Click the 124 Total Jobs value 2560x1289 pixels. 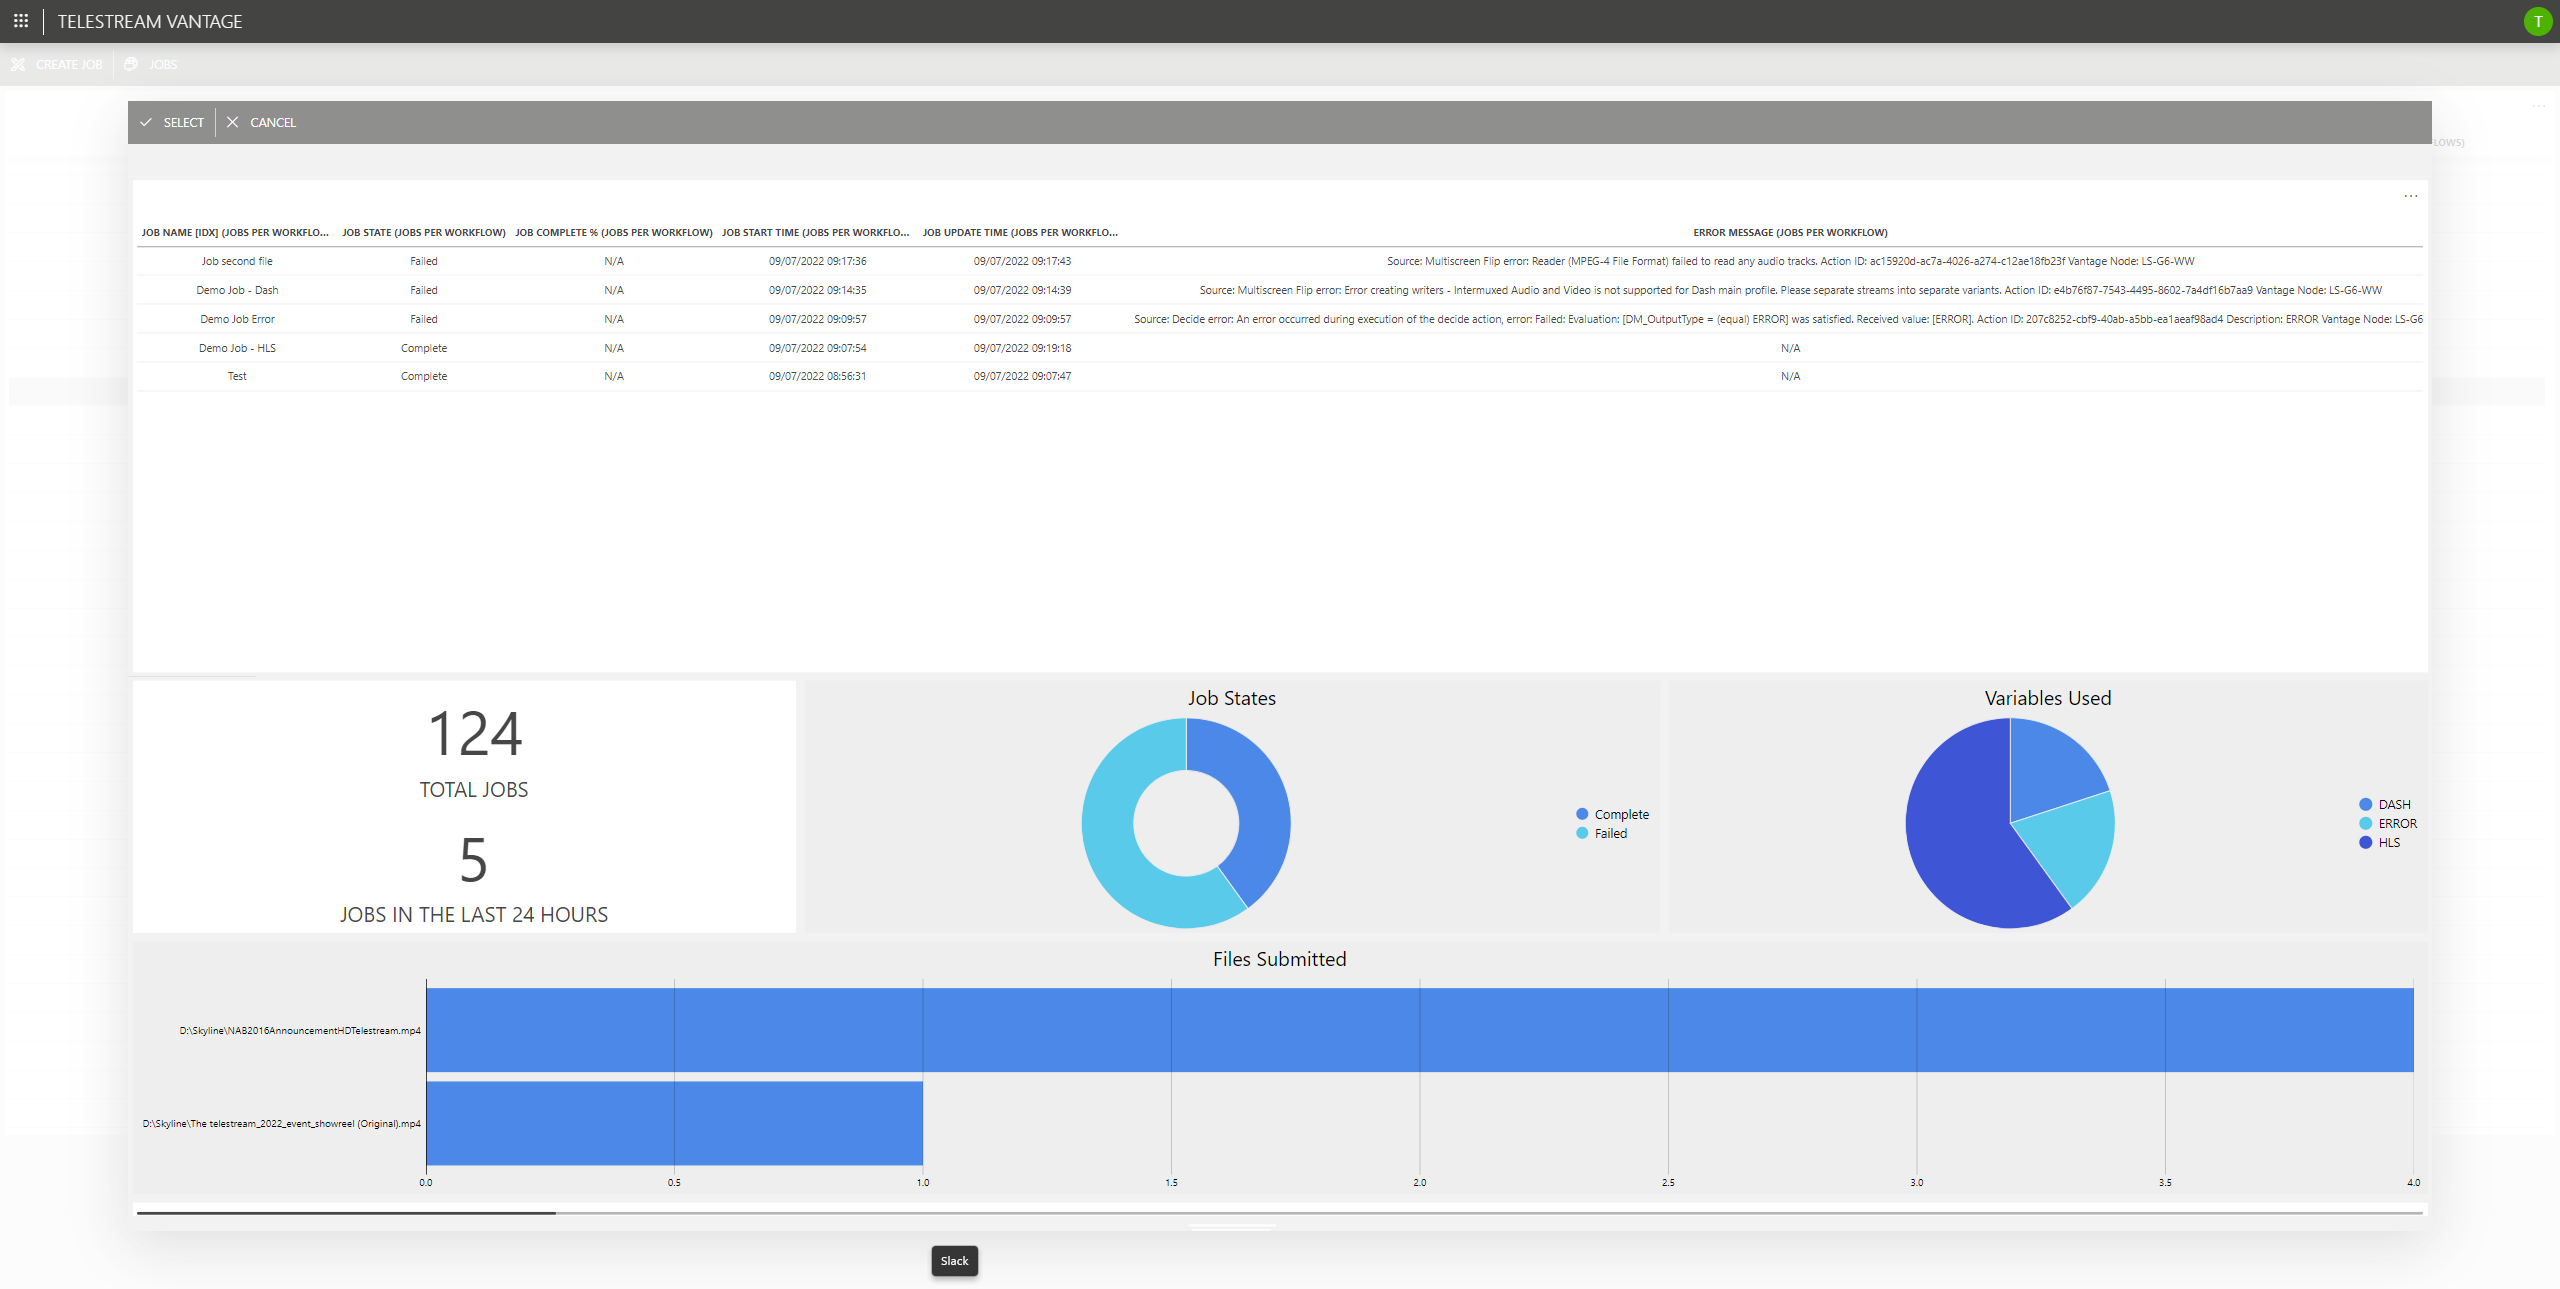[474, 734]
